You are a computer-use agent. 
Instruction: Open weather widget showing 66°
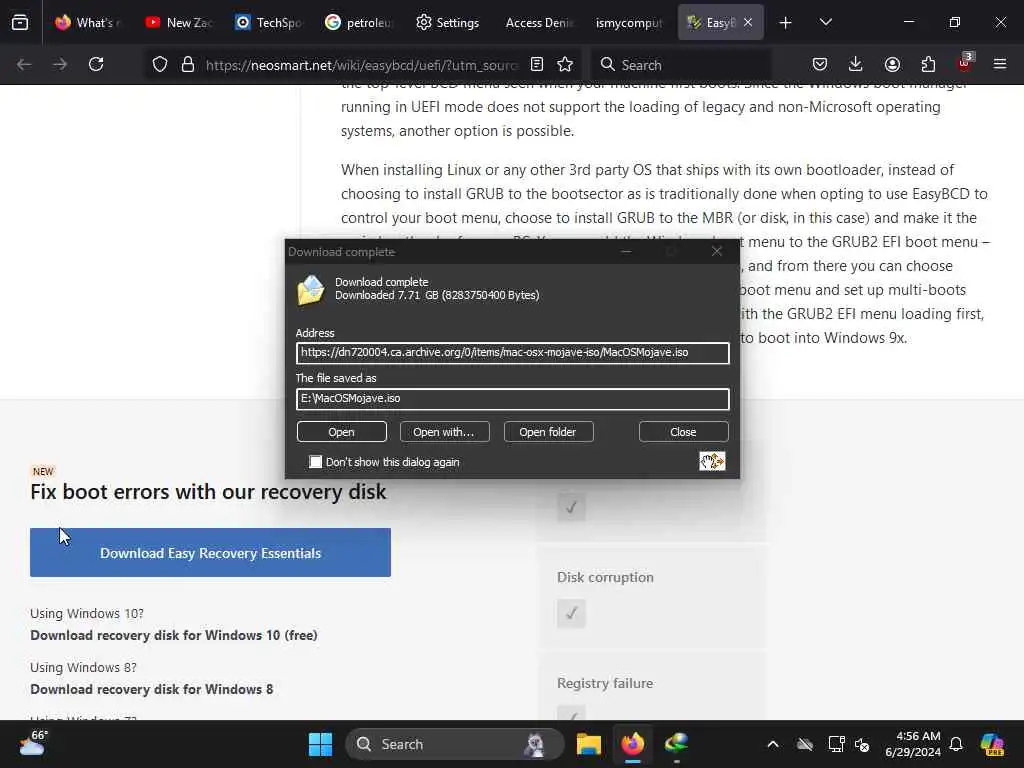(x=33, y=743)
